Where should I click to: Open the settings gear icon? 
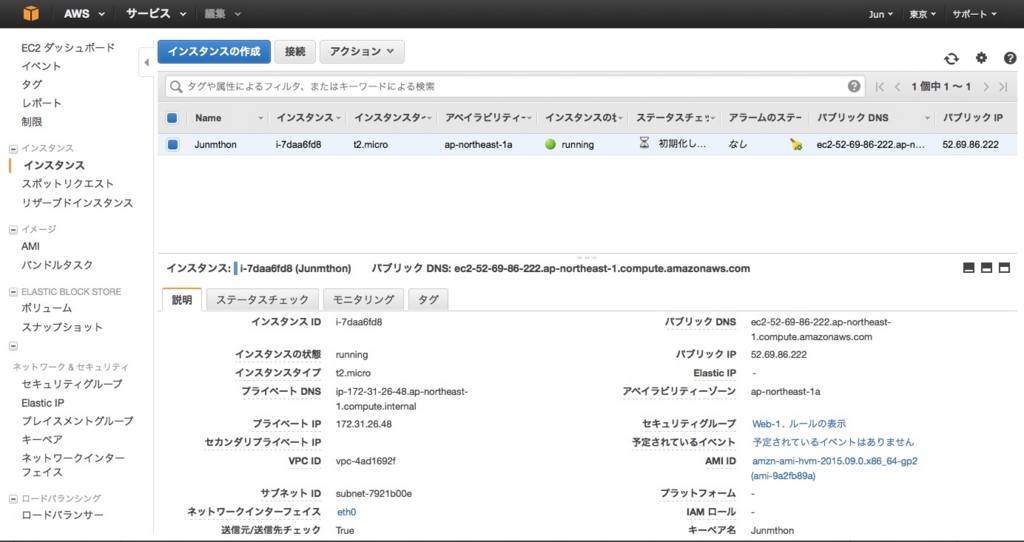click(x=982, y=58)
